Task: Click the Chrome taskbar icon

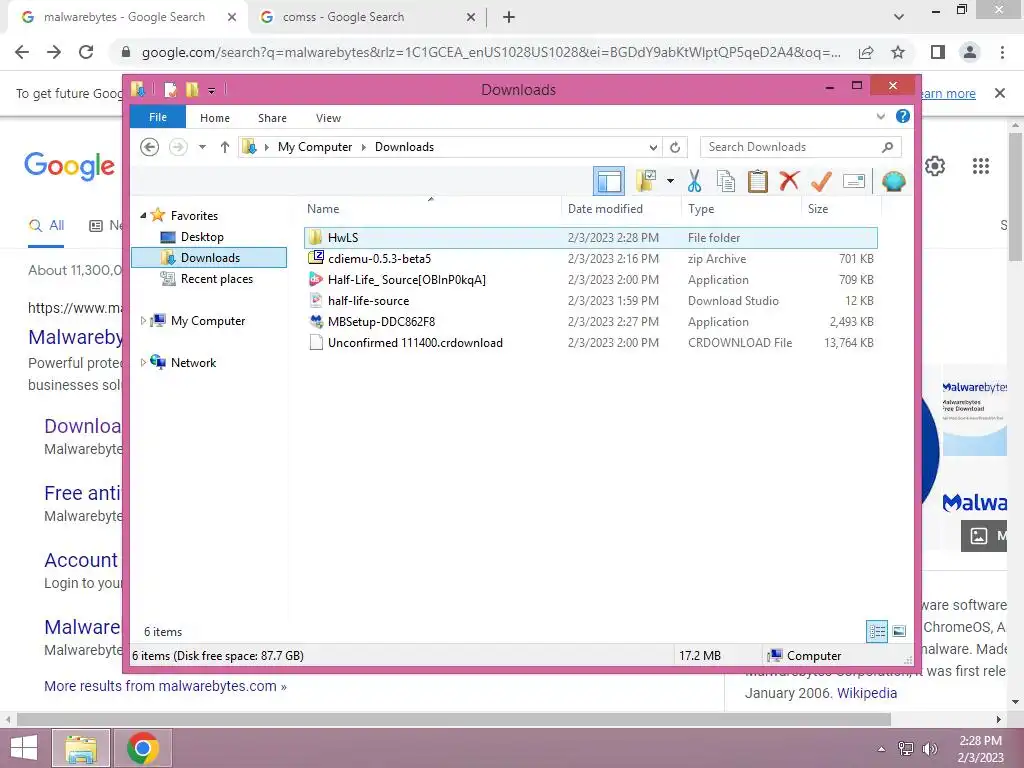Action: (x=143, y=748)
